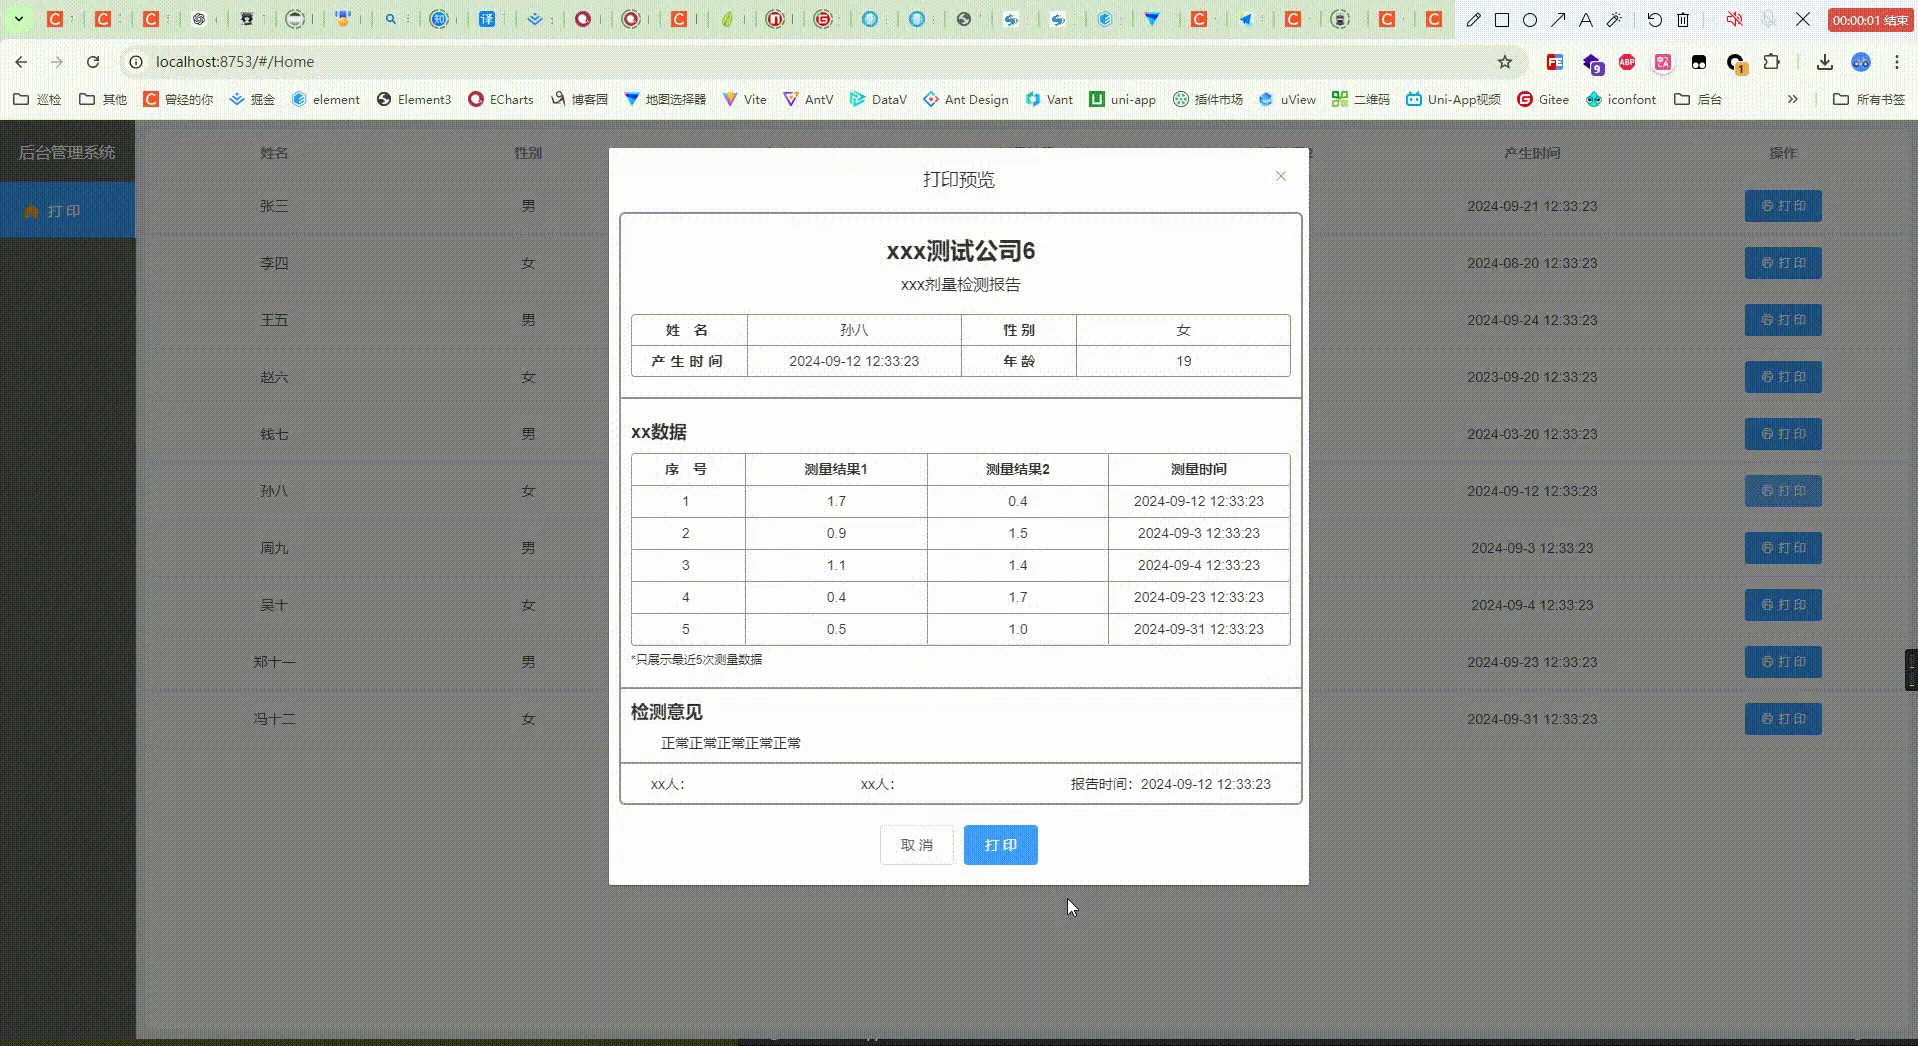Click the trash icon in the recorder toolbar
This screenshot has width=1918, height=1046.
coord(1683,19)
